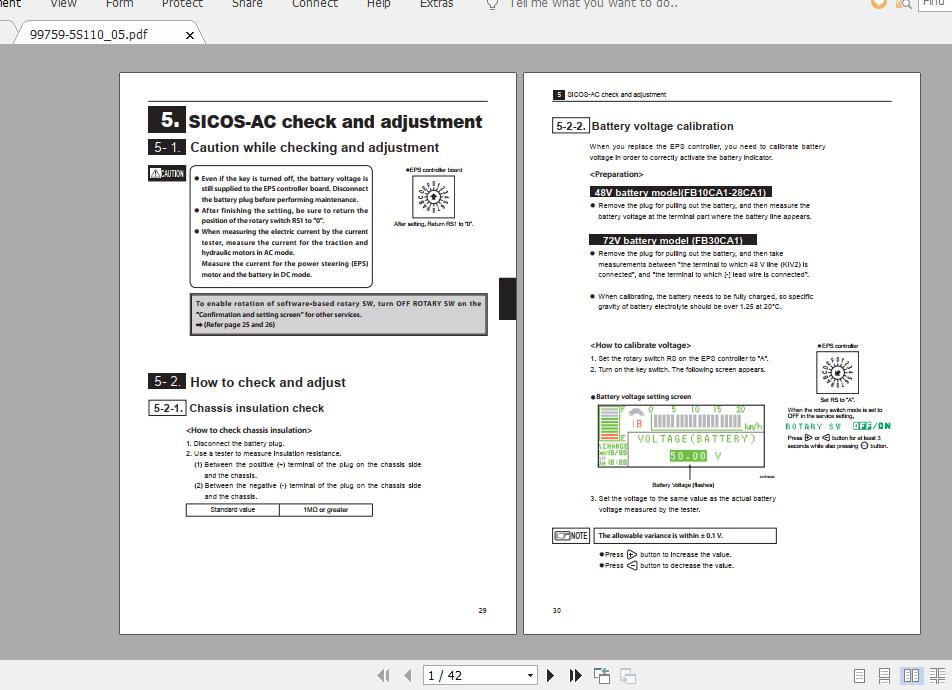This screenshot has width=952, height=690.
Task: Click the '72V battery model (FB30CA1)' label
Action: (x=673, y=240)
